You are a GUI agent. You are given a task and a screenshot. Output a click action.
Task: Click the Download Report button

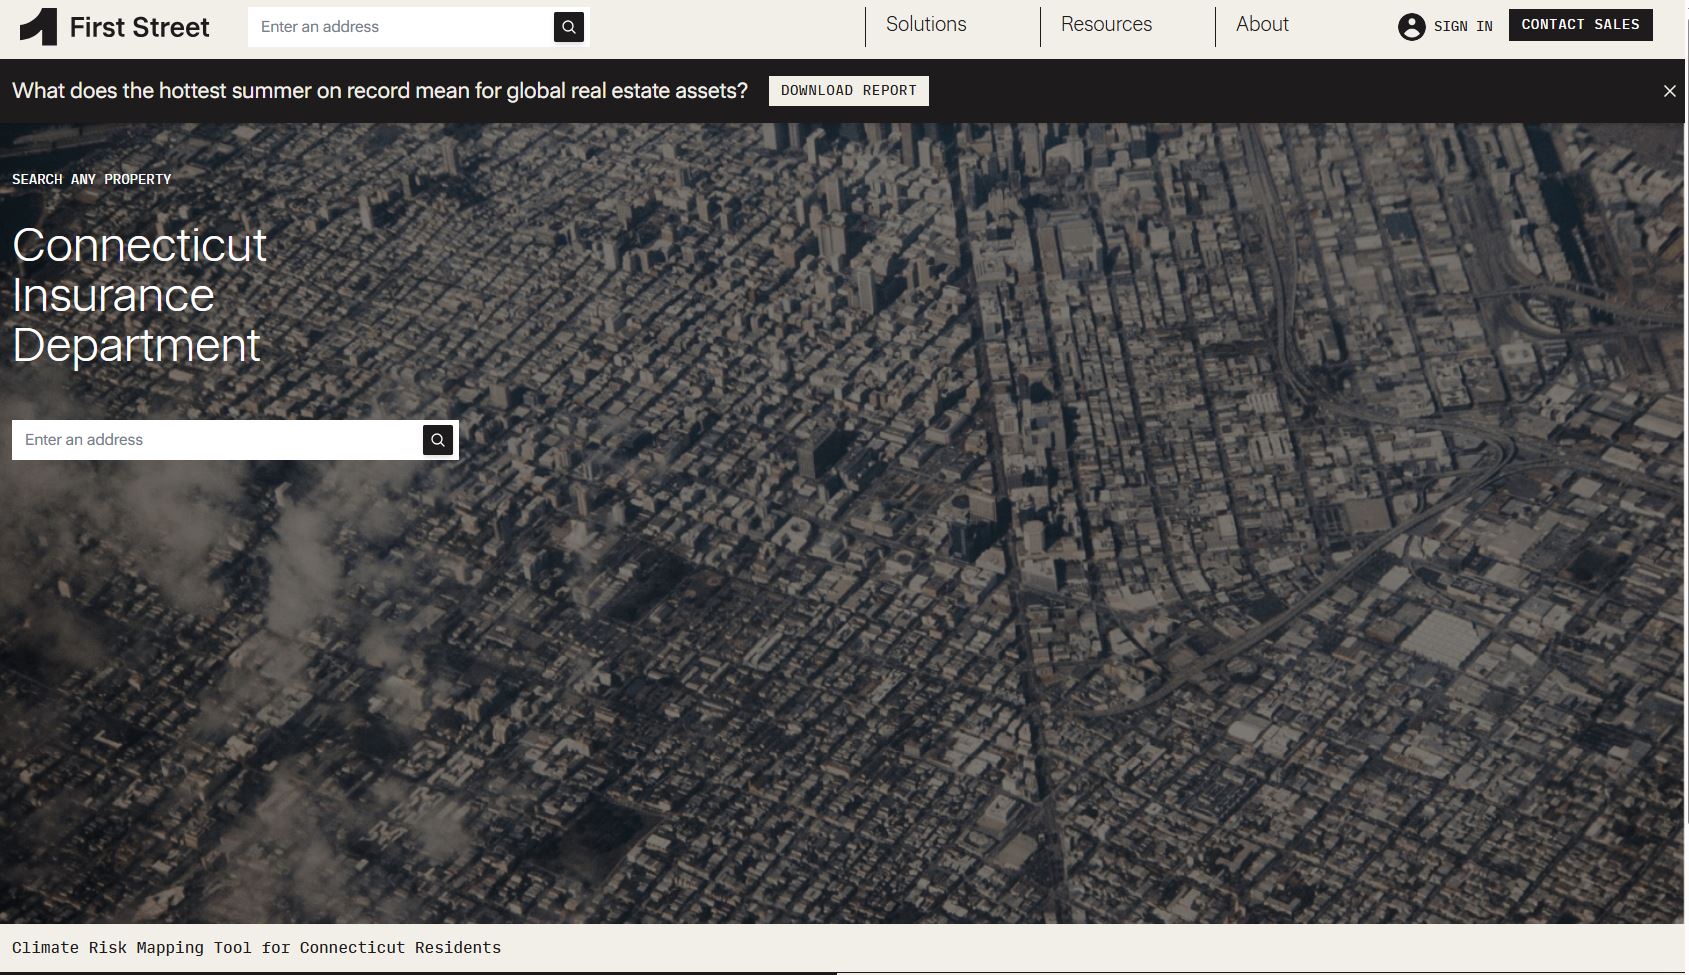(848, 90)
